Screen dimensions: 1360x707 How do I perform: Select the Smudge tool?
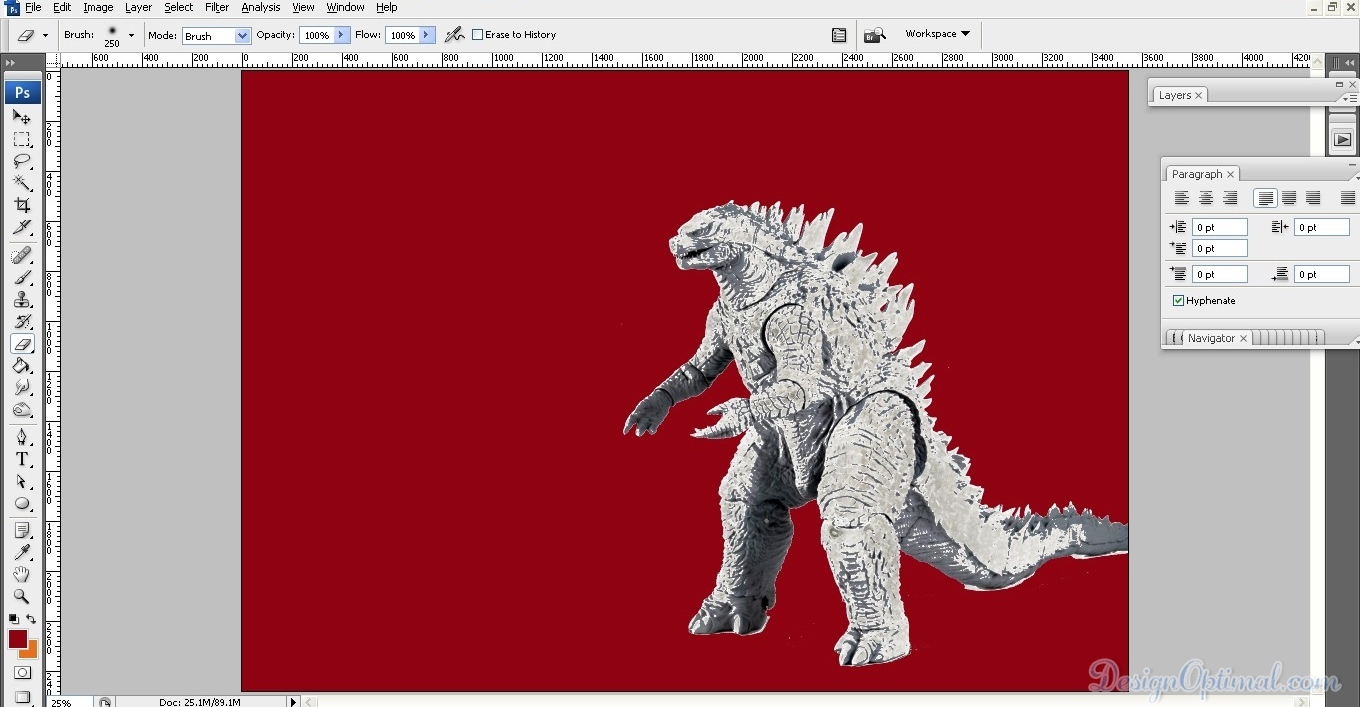[x=22, y=388]
